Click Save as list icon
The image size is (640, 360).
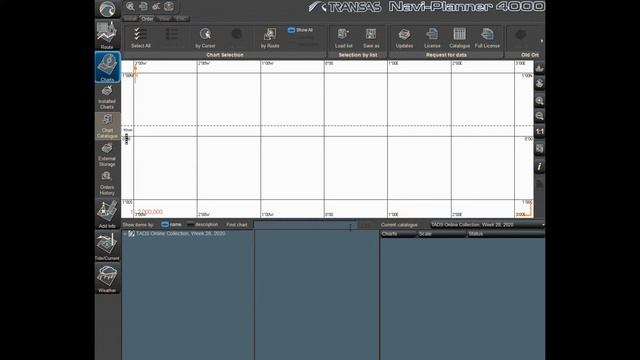point(371,38)
